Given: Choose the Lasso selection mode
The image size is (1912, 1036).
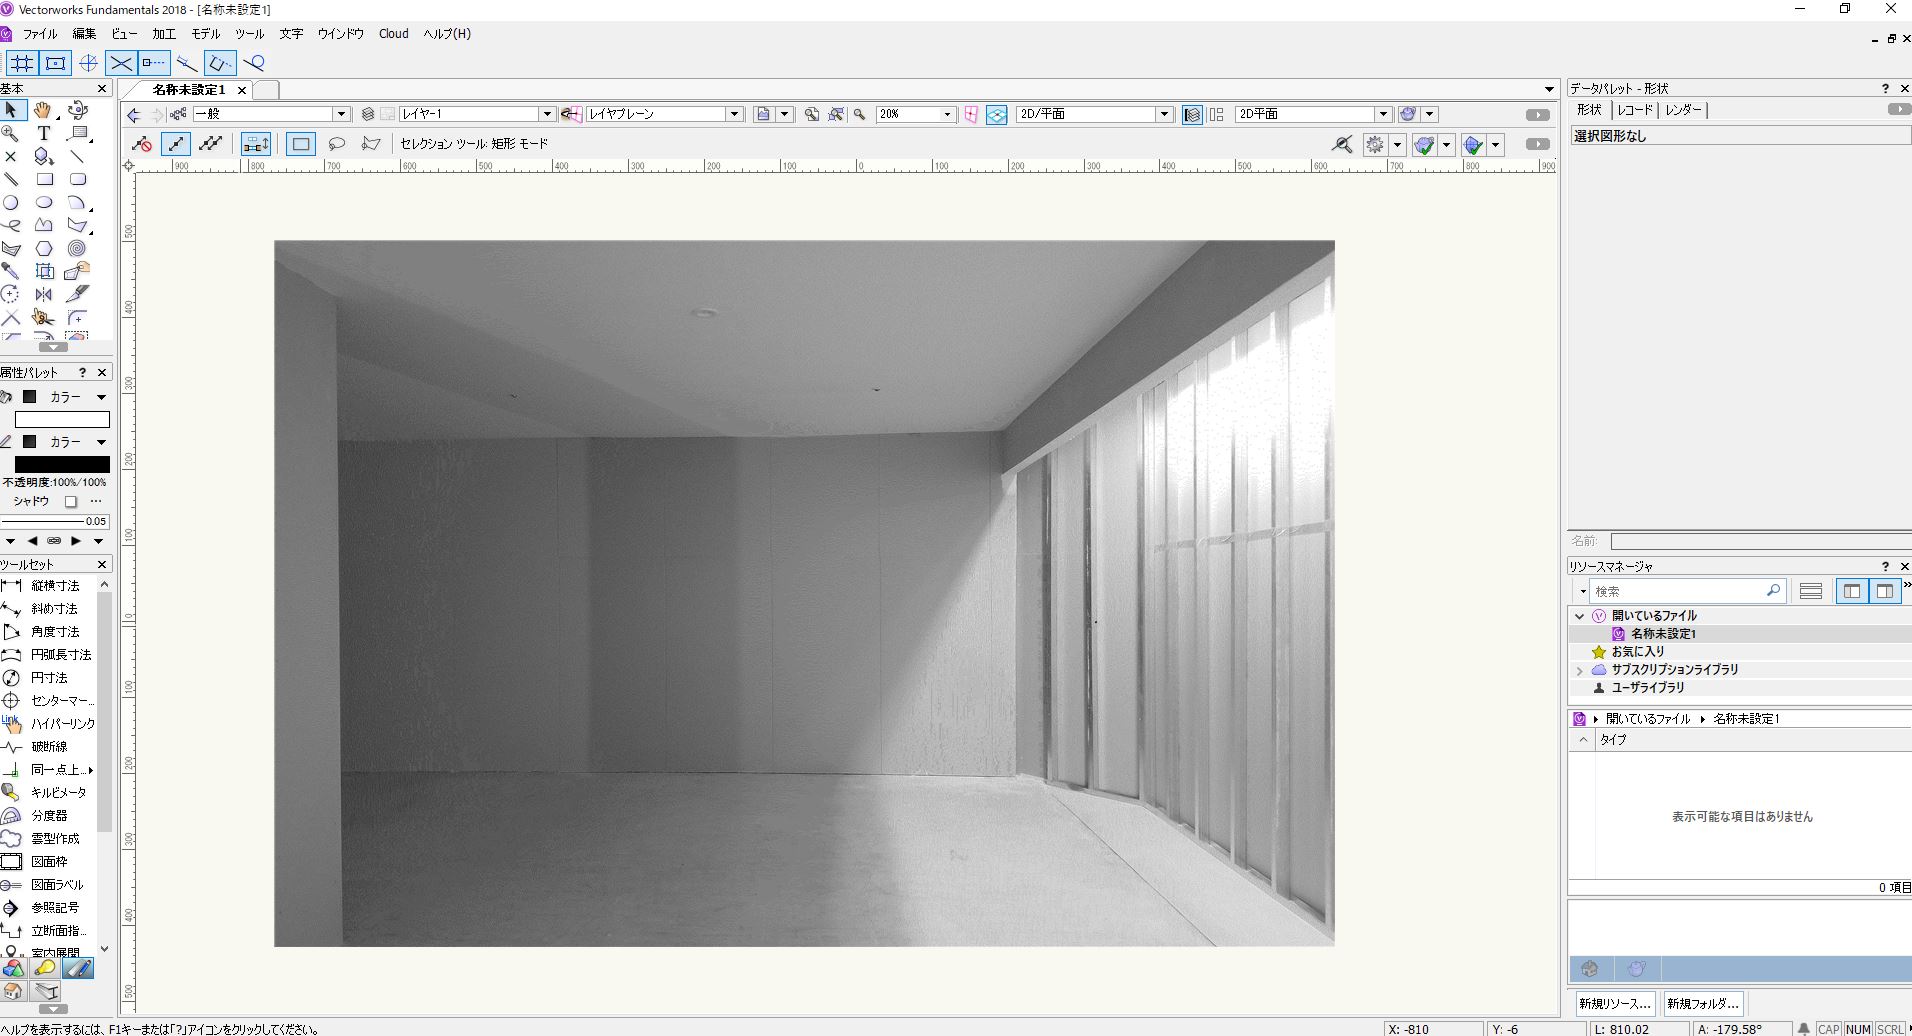Looking at the screenshot, I should 337,144.
